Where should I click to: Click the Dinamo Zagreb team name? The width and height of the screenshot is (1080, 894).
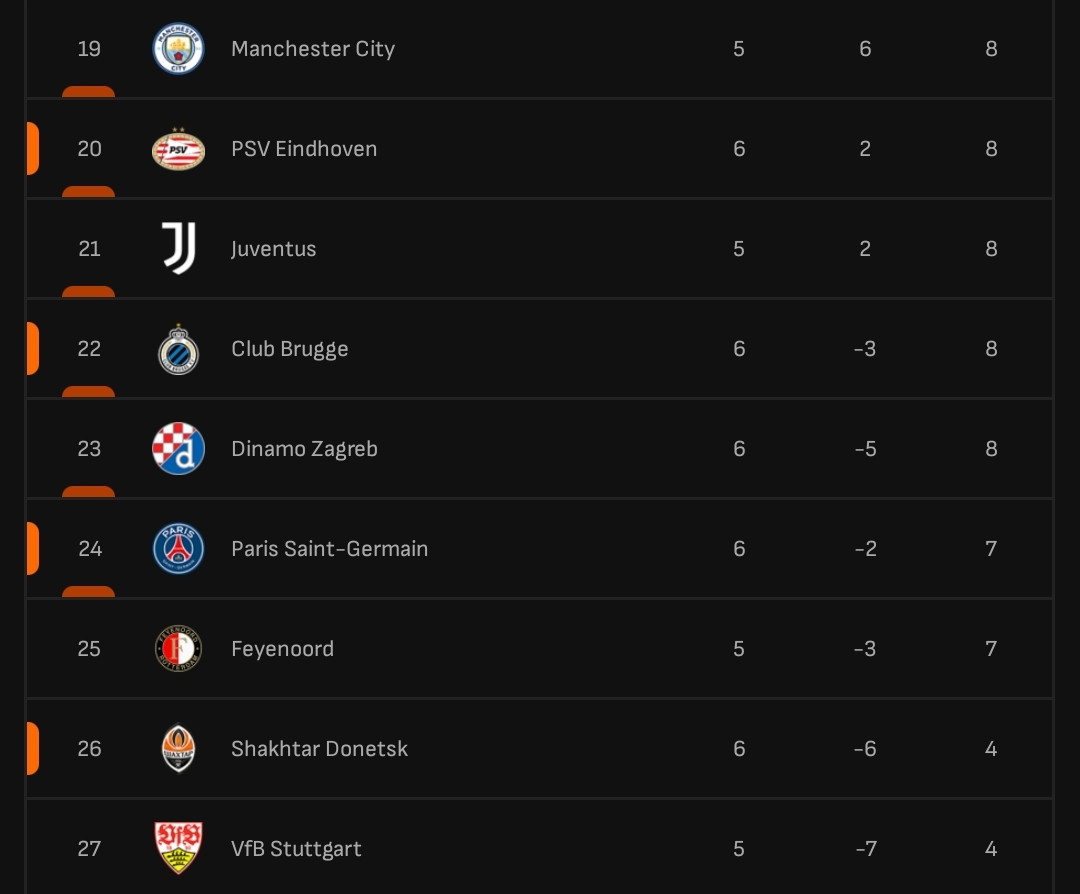coord(304,449)
